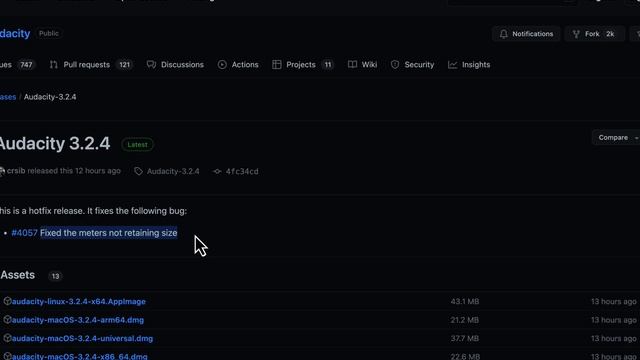Open the Projects tab

(302, 64)
